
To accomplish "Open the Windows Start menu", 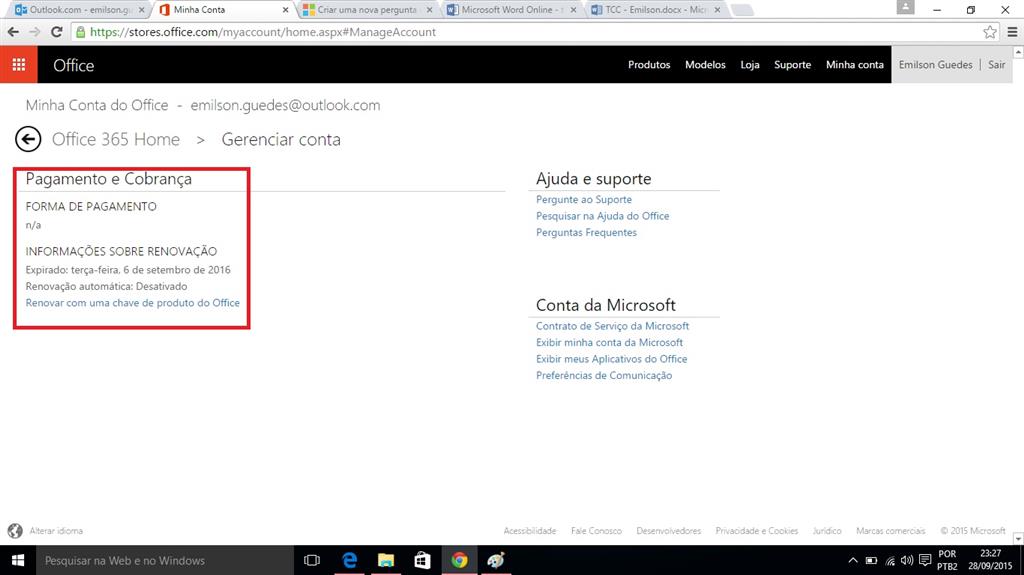I will pyautogui.click(x=18, y=560).
